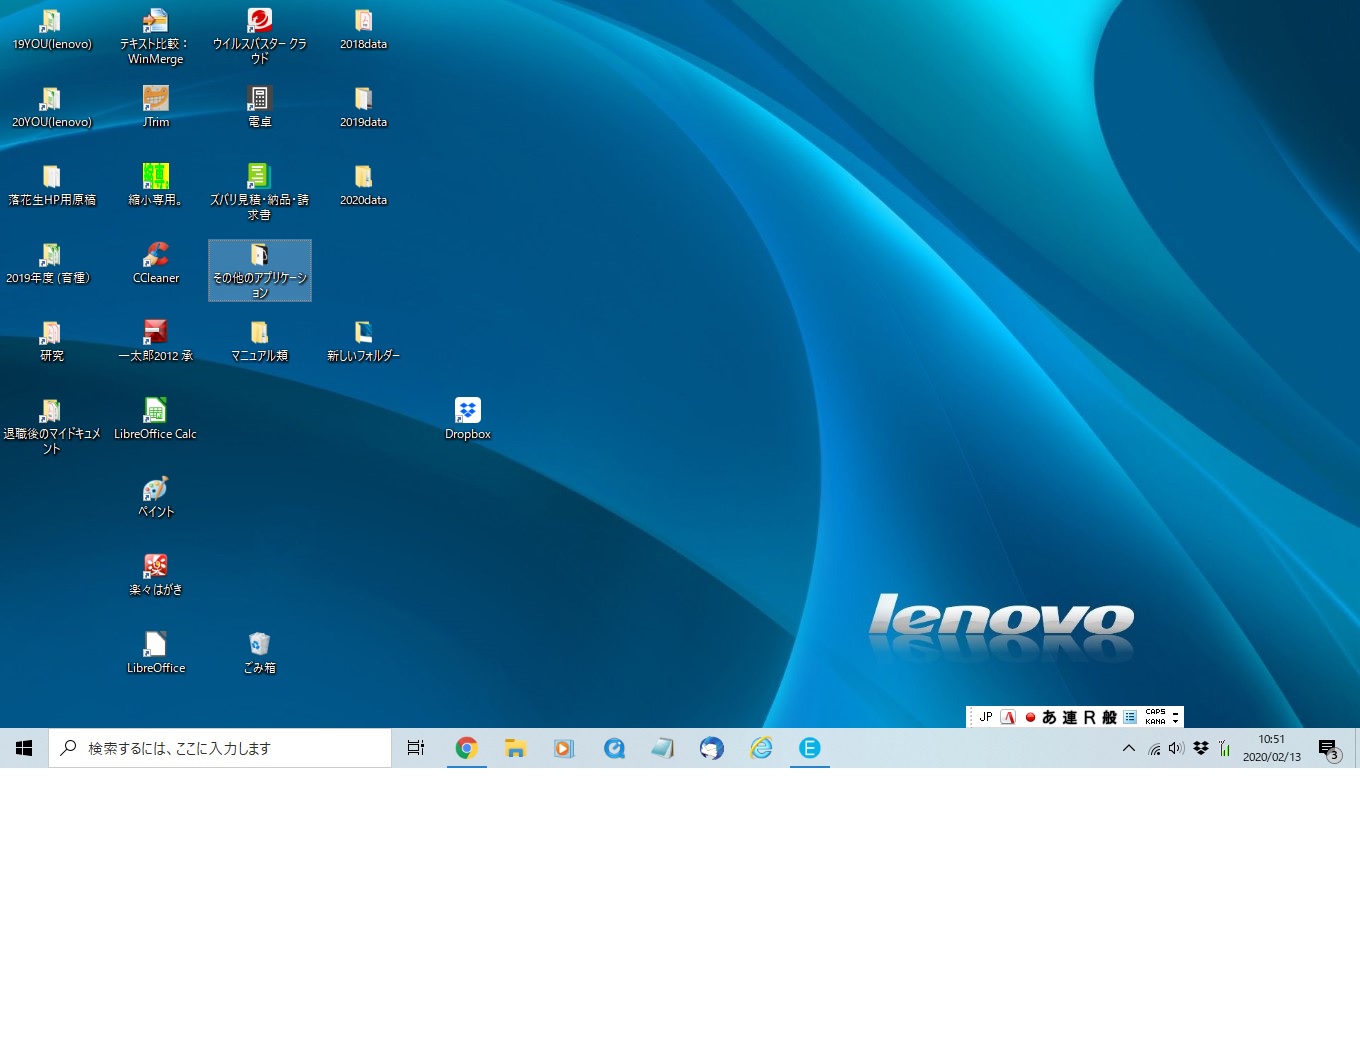The image size is (1360, 1053).
Task: Open the volume speaker control in tray
Action: [x=1176, y=748]
